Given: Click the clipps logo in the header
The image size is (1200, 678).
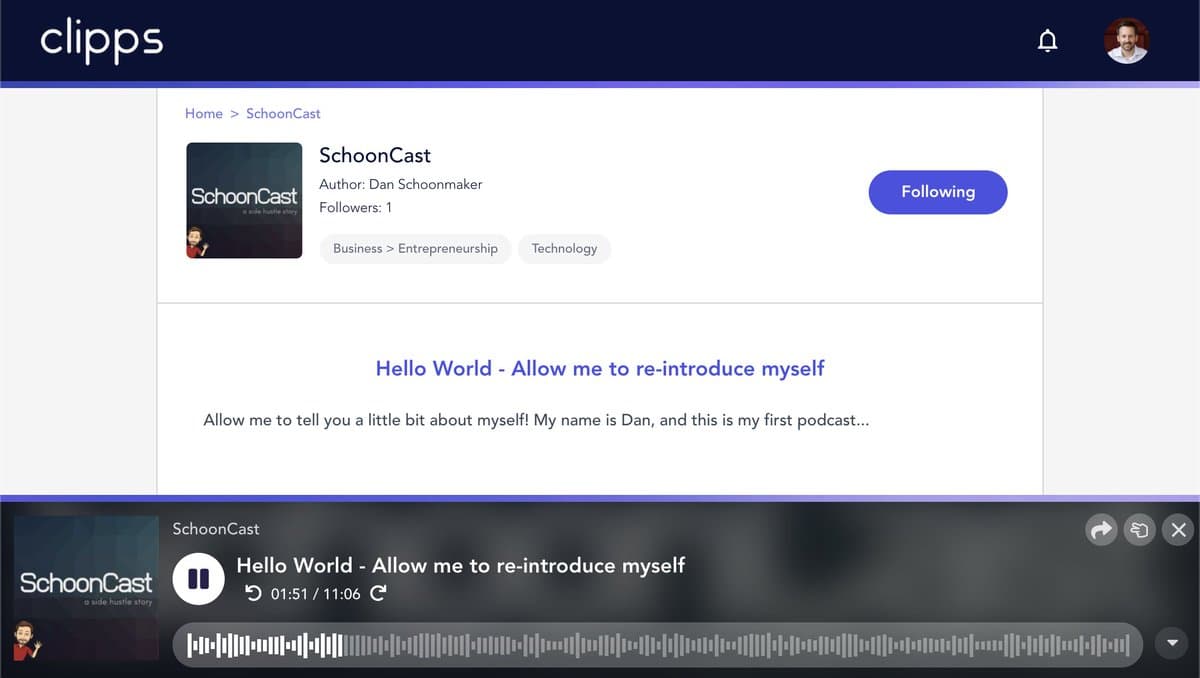Looking at the screenshot, I should [x=101, y=40].
